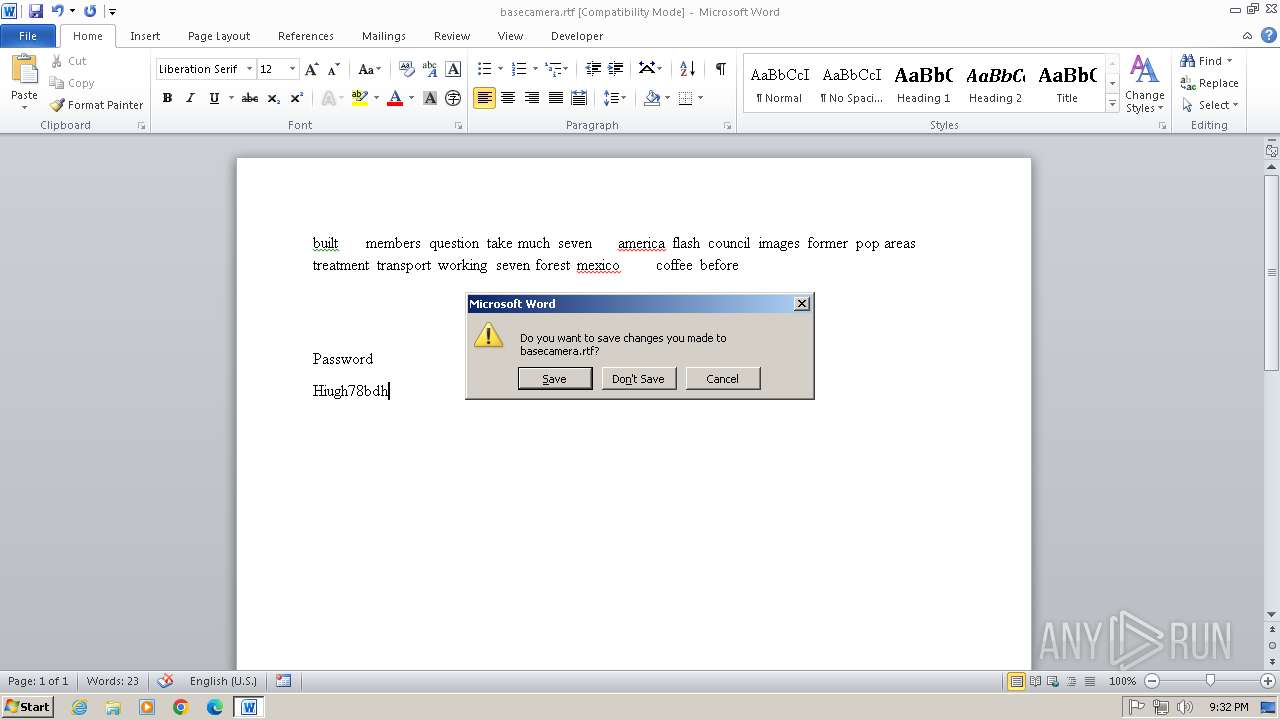1280x720 pixels.
Task: Toggle Align Text Left
Action: pyautogui.click(x=484, y=98)
